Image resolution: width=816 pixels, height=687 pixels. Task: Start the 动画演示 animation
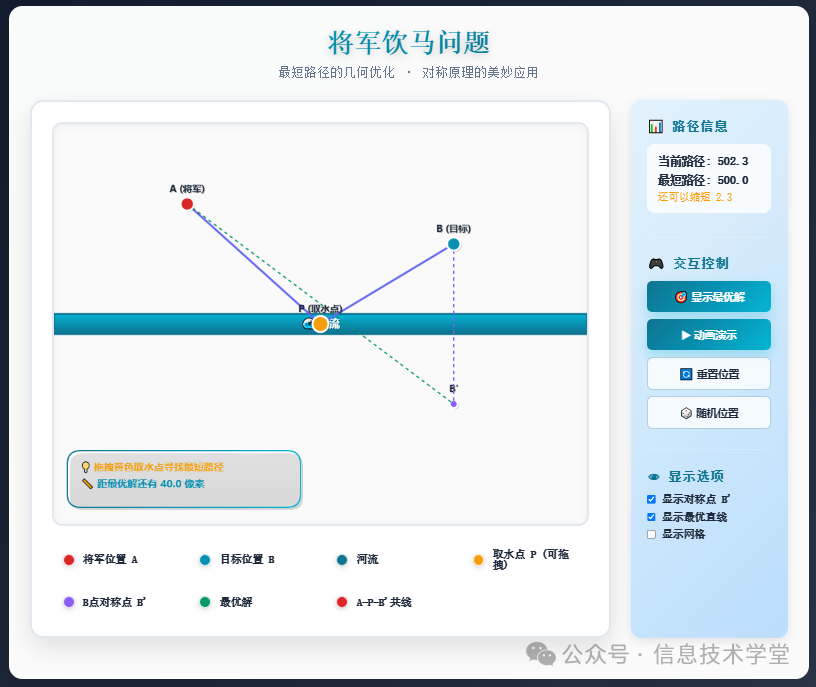point(709,335)
